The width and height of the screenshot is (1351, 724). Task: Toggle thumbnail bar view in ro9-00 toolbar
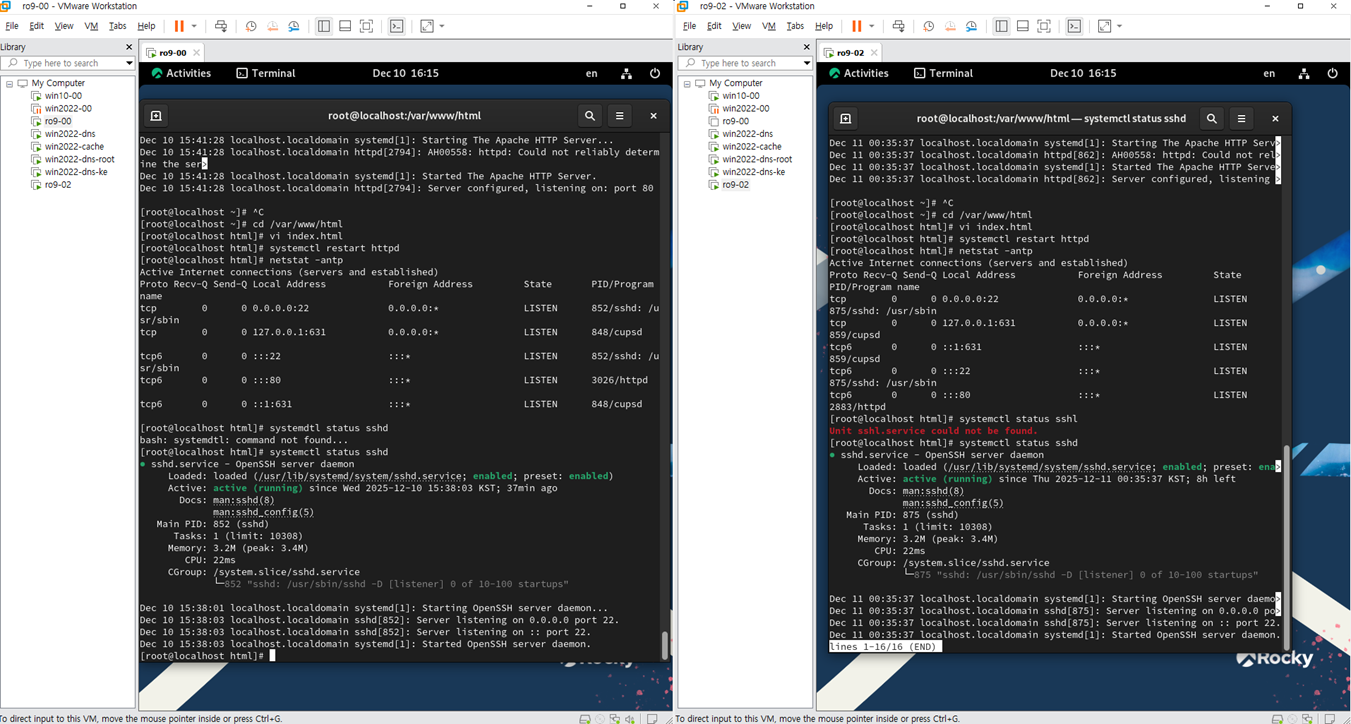pyautogui.click(x=345, y=26)
